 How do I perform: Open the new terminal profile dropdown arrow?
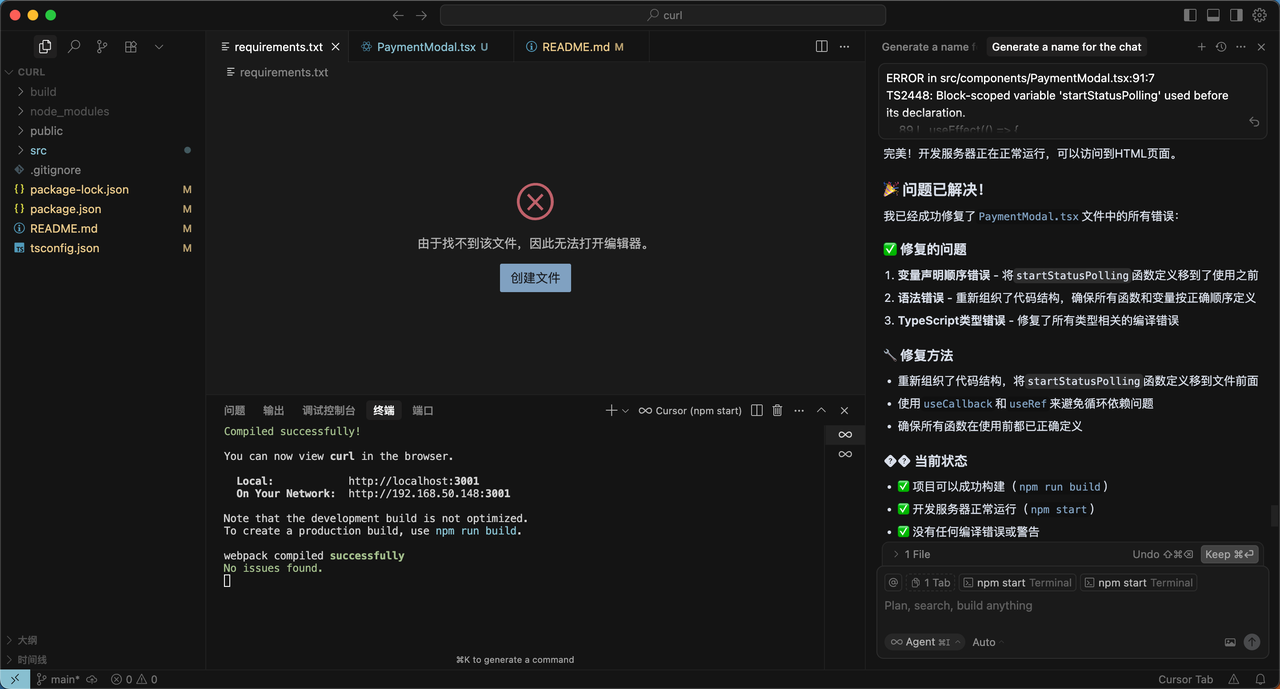pos(626,410)
